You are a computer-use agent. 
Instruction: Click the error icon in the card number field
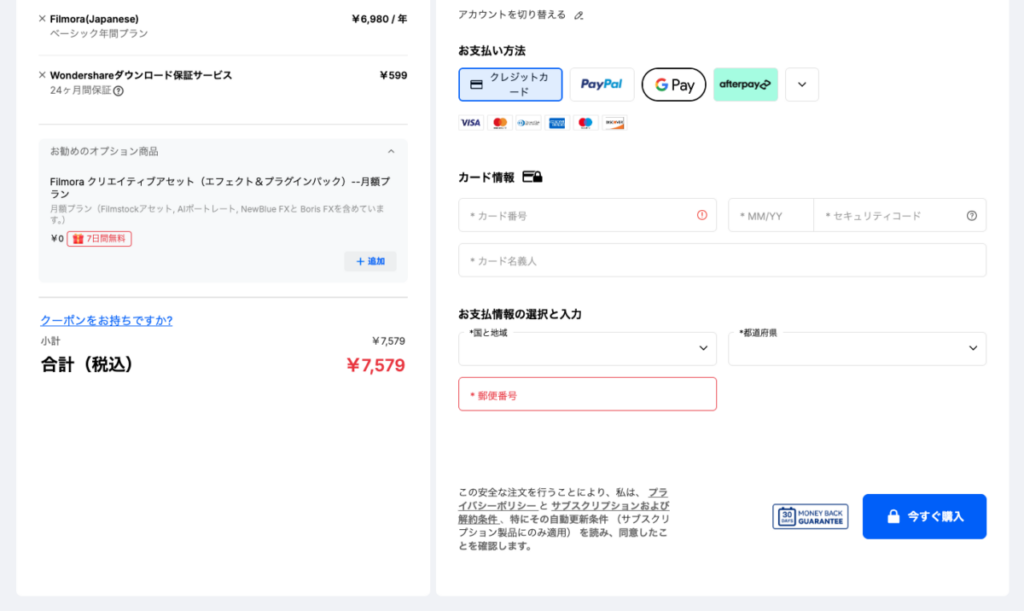click(701, 215)
